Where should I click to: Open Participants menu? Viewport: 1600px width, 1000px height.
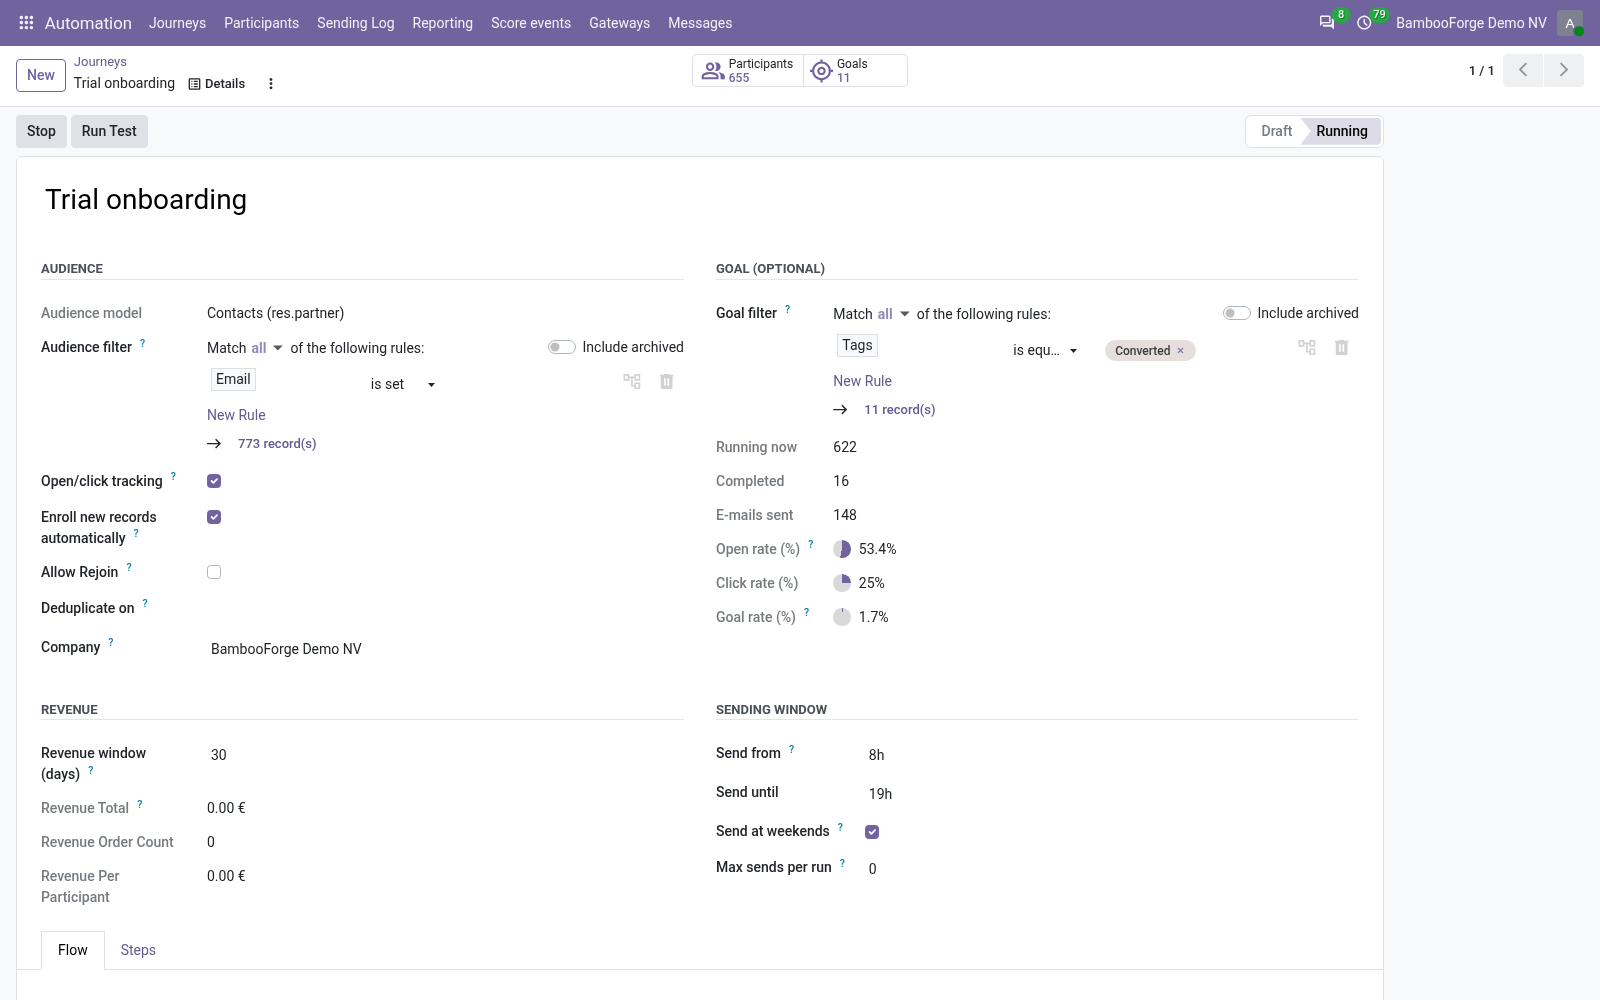tap(261, 22)
